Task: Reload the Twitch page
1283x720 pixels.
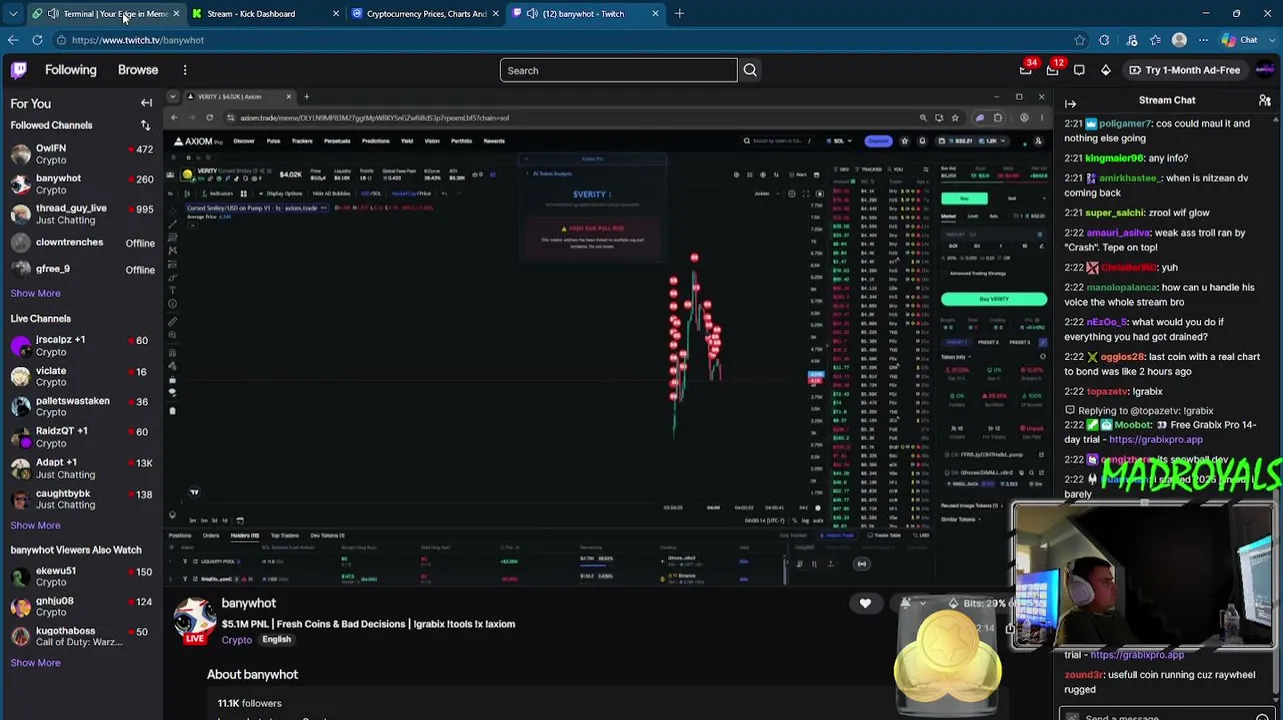Action: (x=37, y=40)
